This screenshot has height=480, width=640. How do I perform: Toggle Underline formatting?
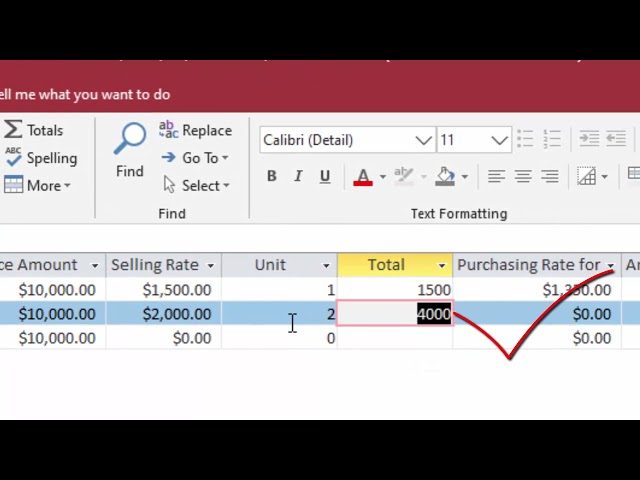(x=325, y=176)
